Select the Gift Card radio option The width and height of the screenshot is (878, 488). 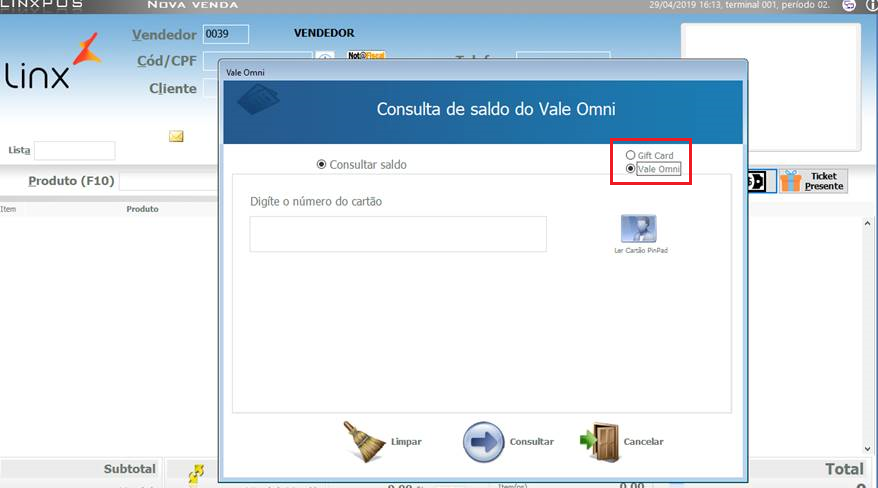(631, 155)
